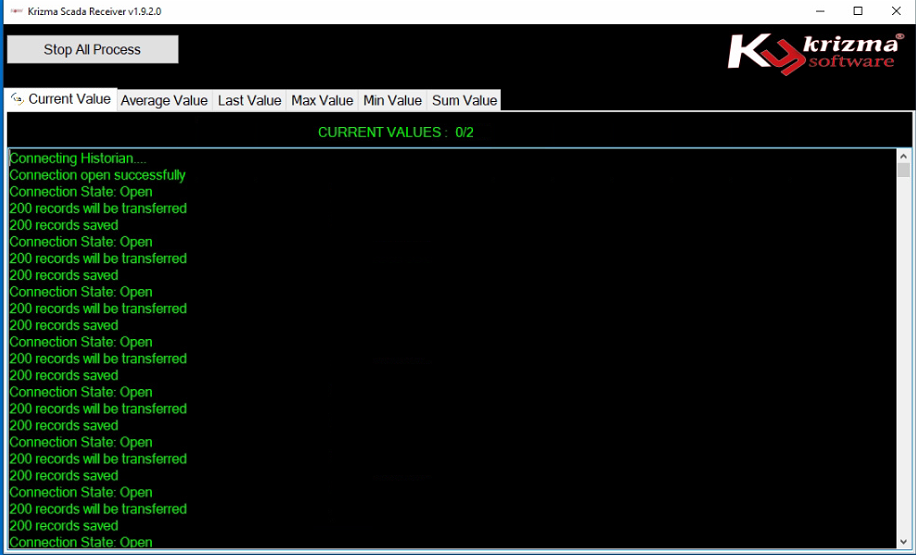Click the log scrollbar down arrow
This screenshot has height=555, width=916.
click(x=904, y=541)
